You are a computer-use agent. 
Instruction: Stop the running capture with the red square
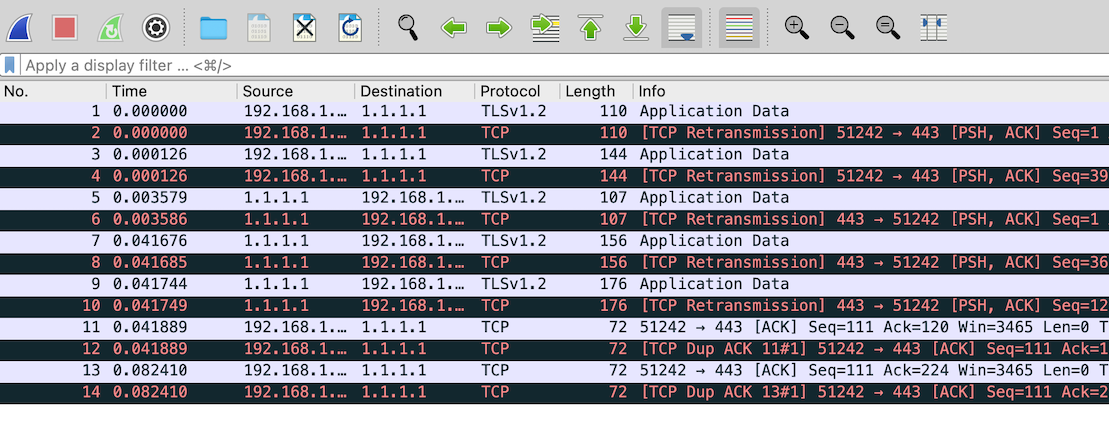[x=64, y=28]
